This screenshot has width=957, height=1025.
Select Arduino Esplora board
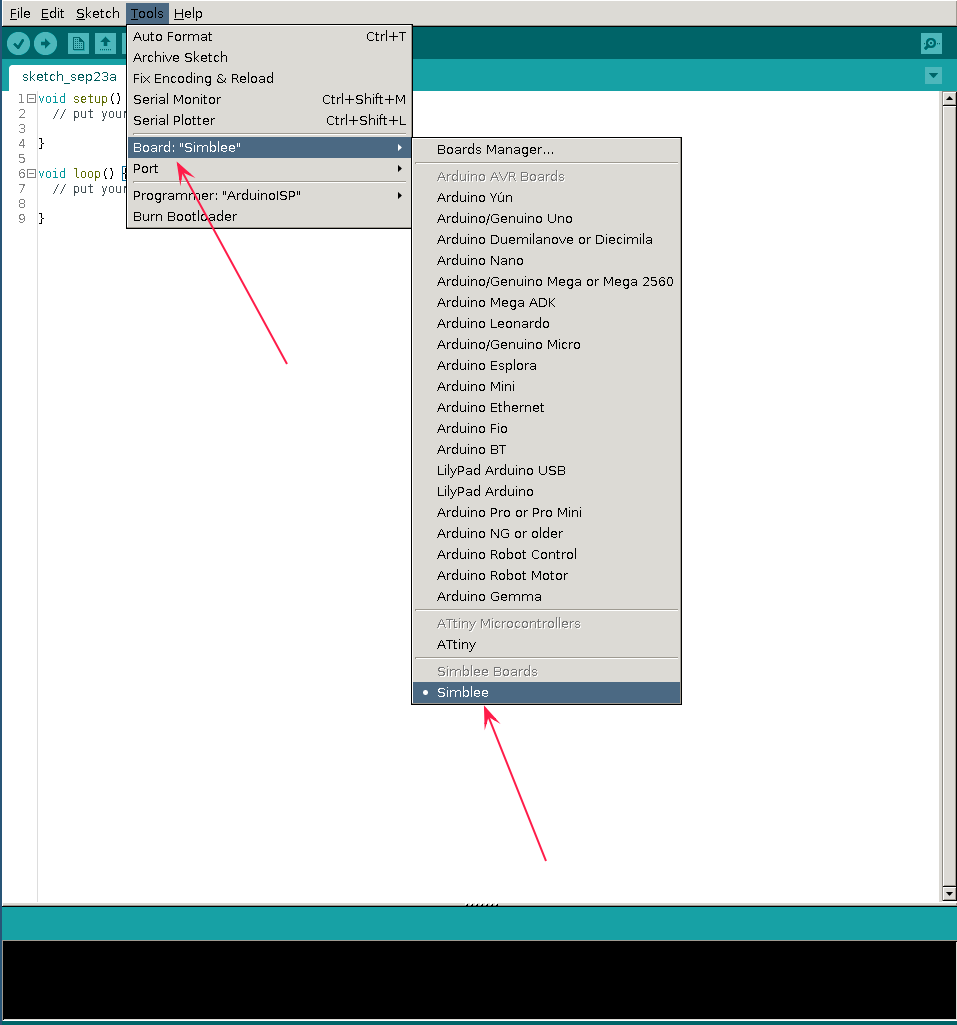(546, 365)
